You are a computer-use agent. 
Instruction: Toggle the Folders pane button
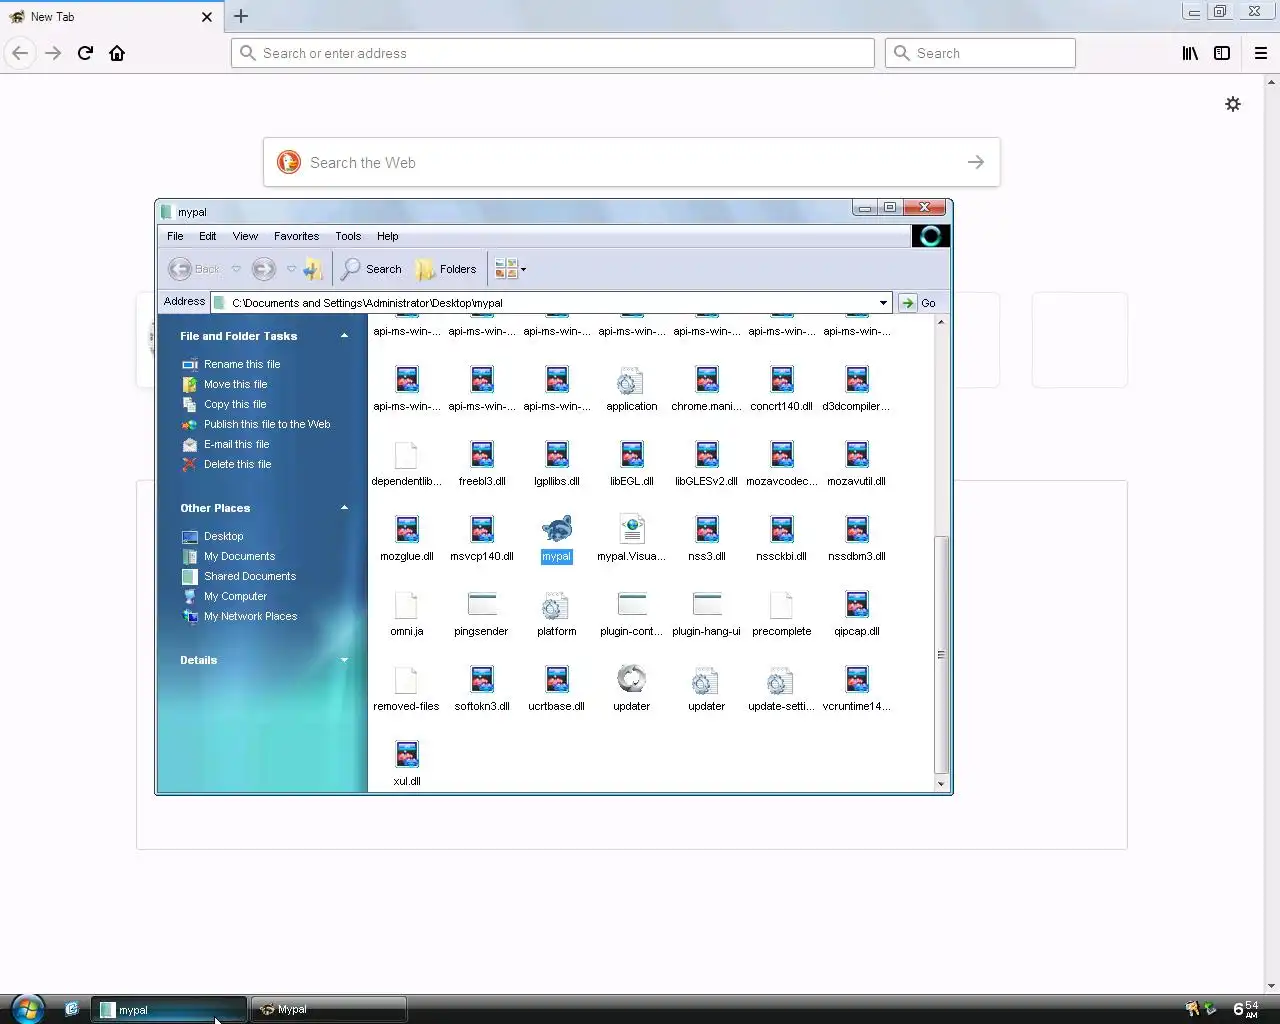click(x=446, y=269)
